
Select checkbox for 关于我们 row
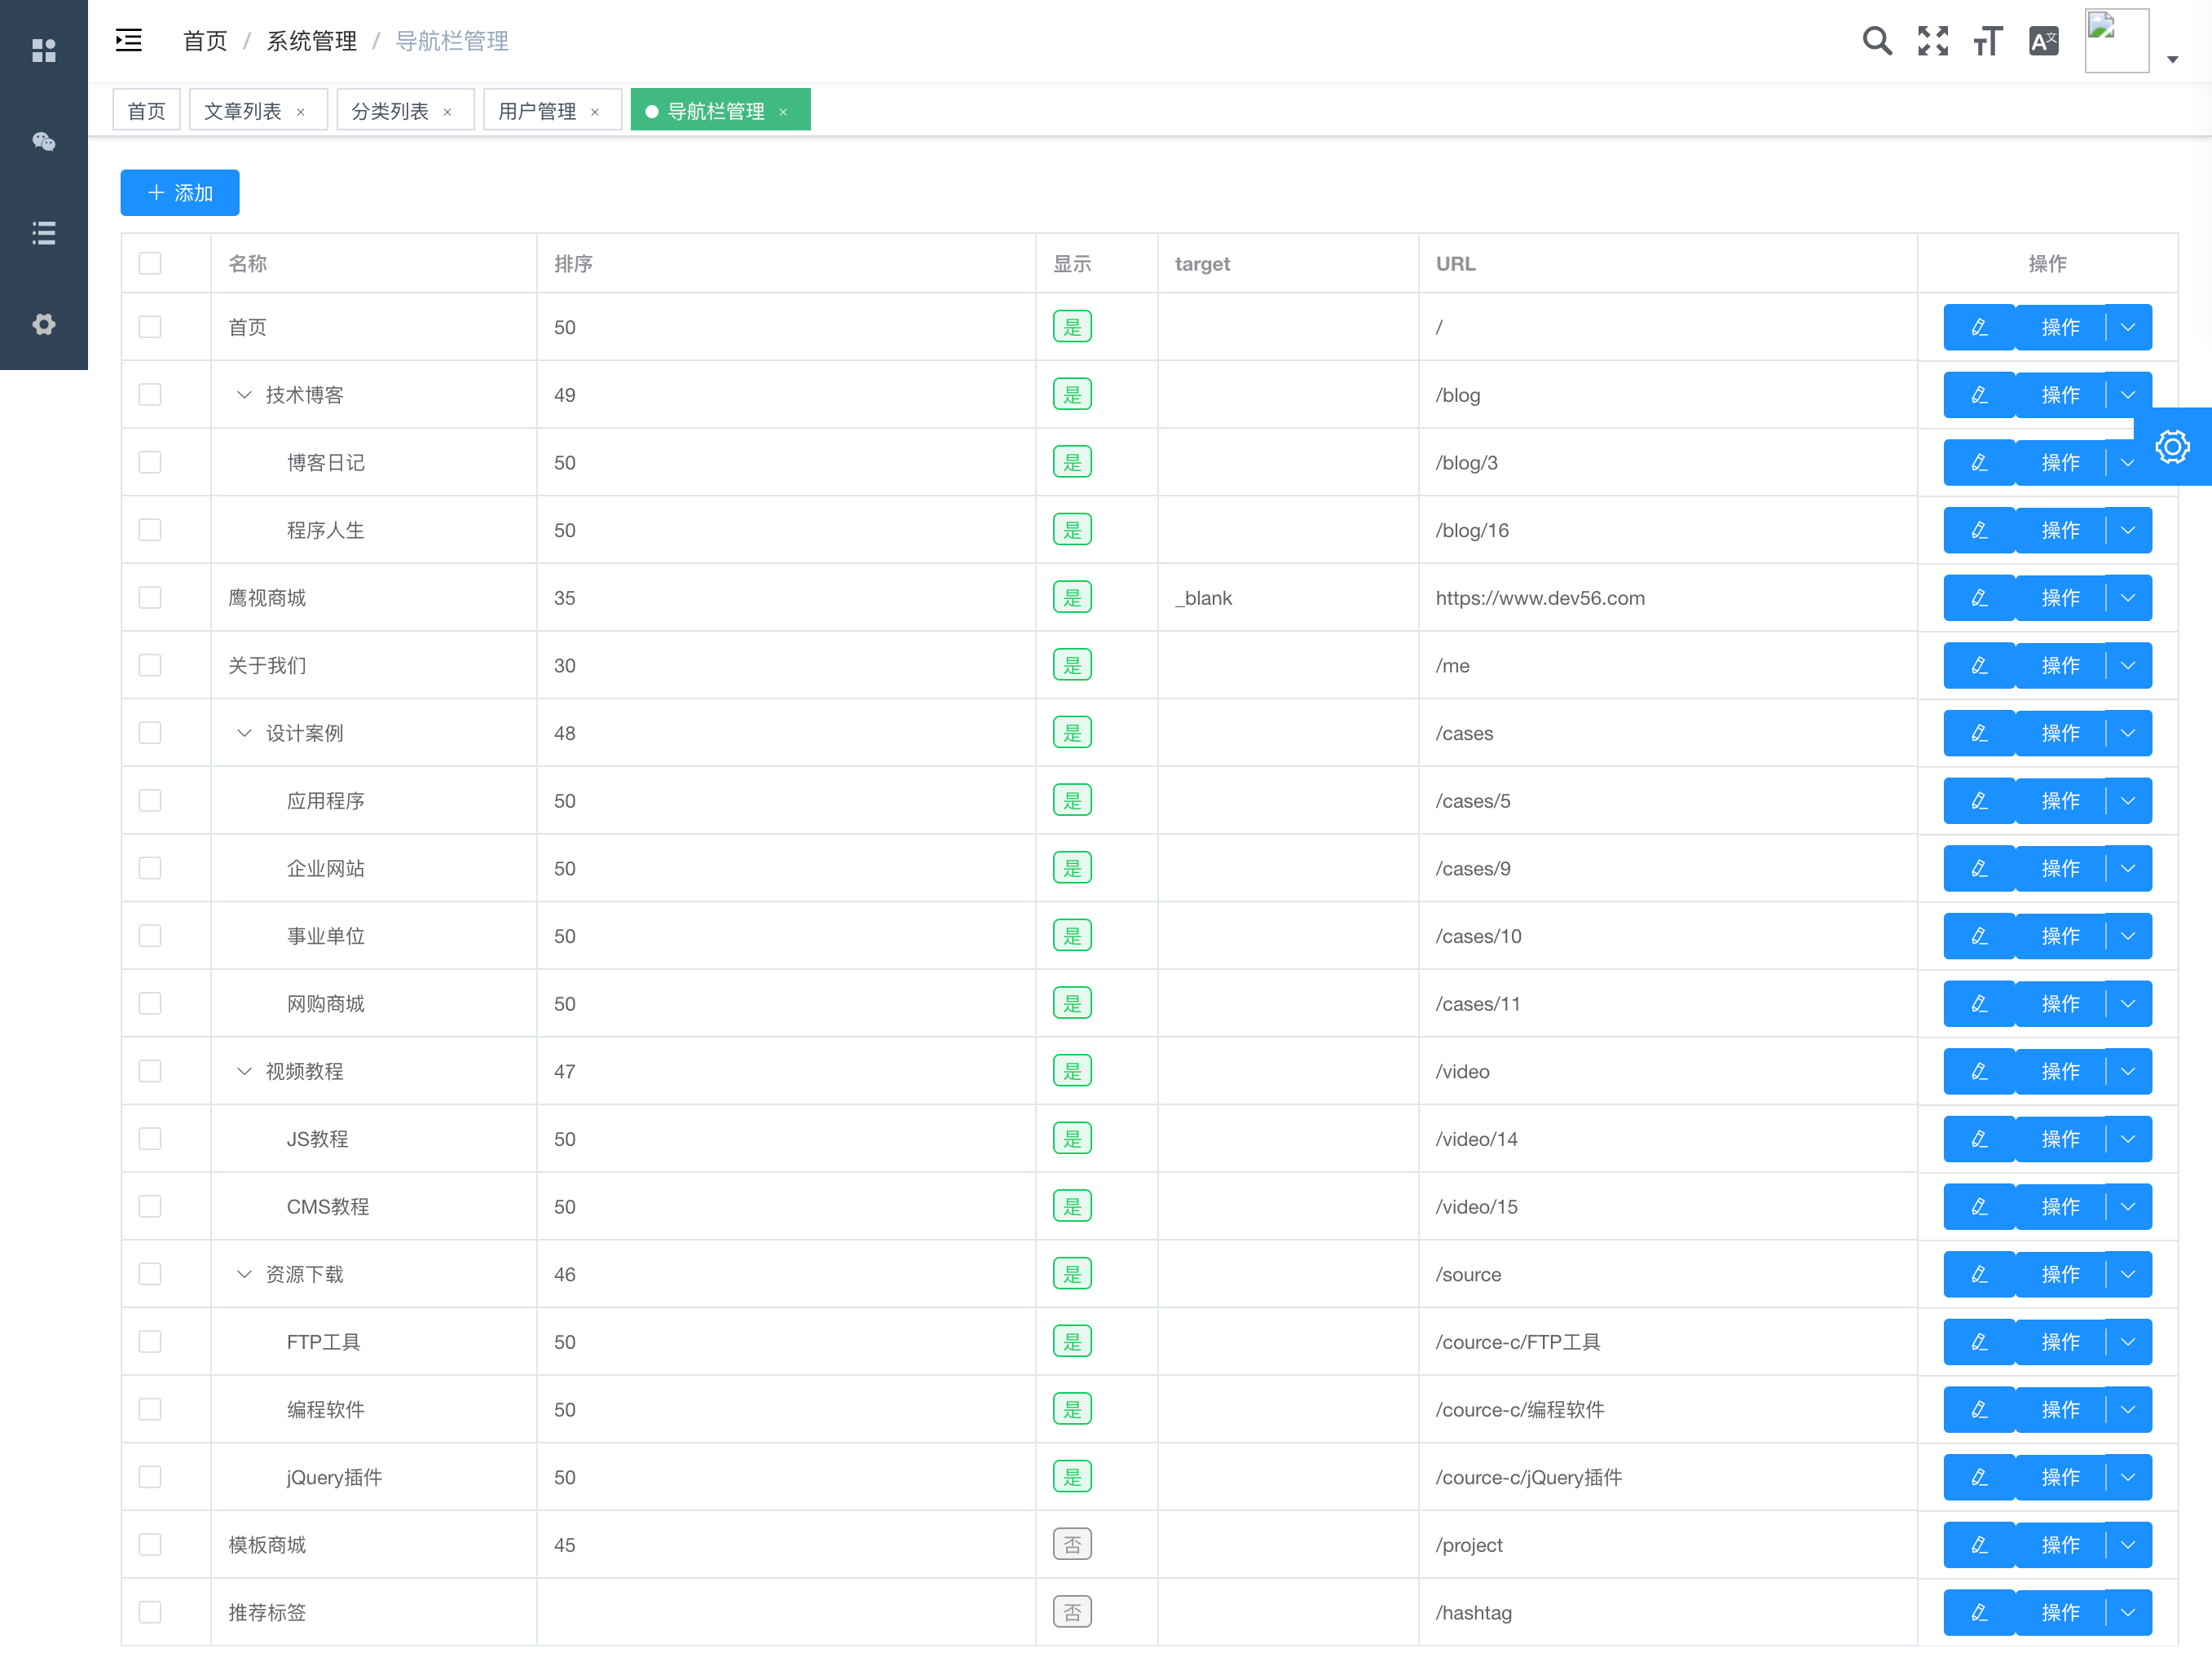[150, 666]
